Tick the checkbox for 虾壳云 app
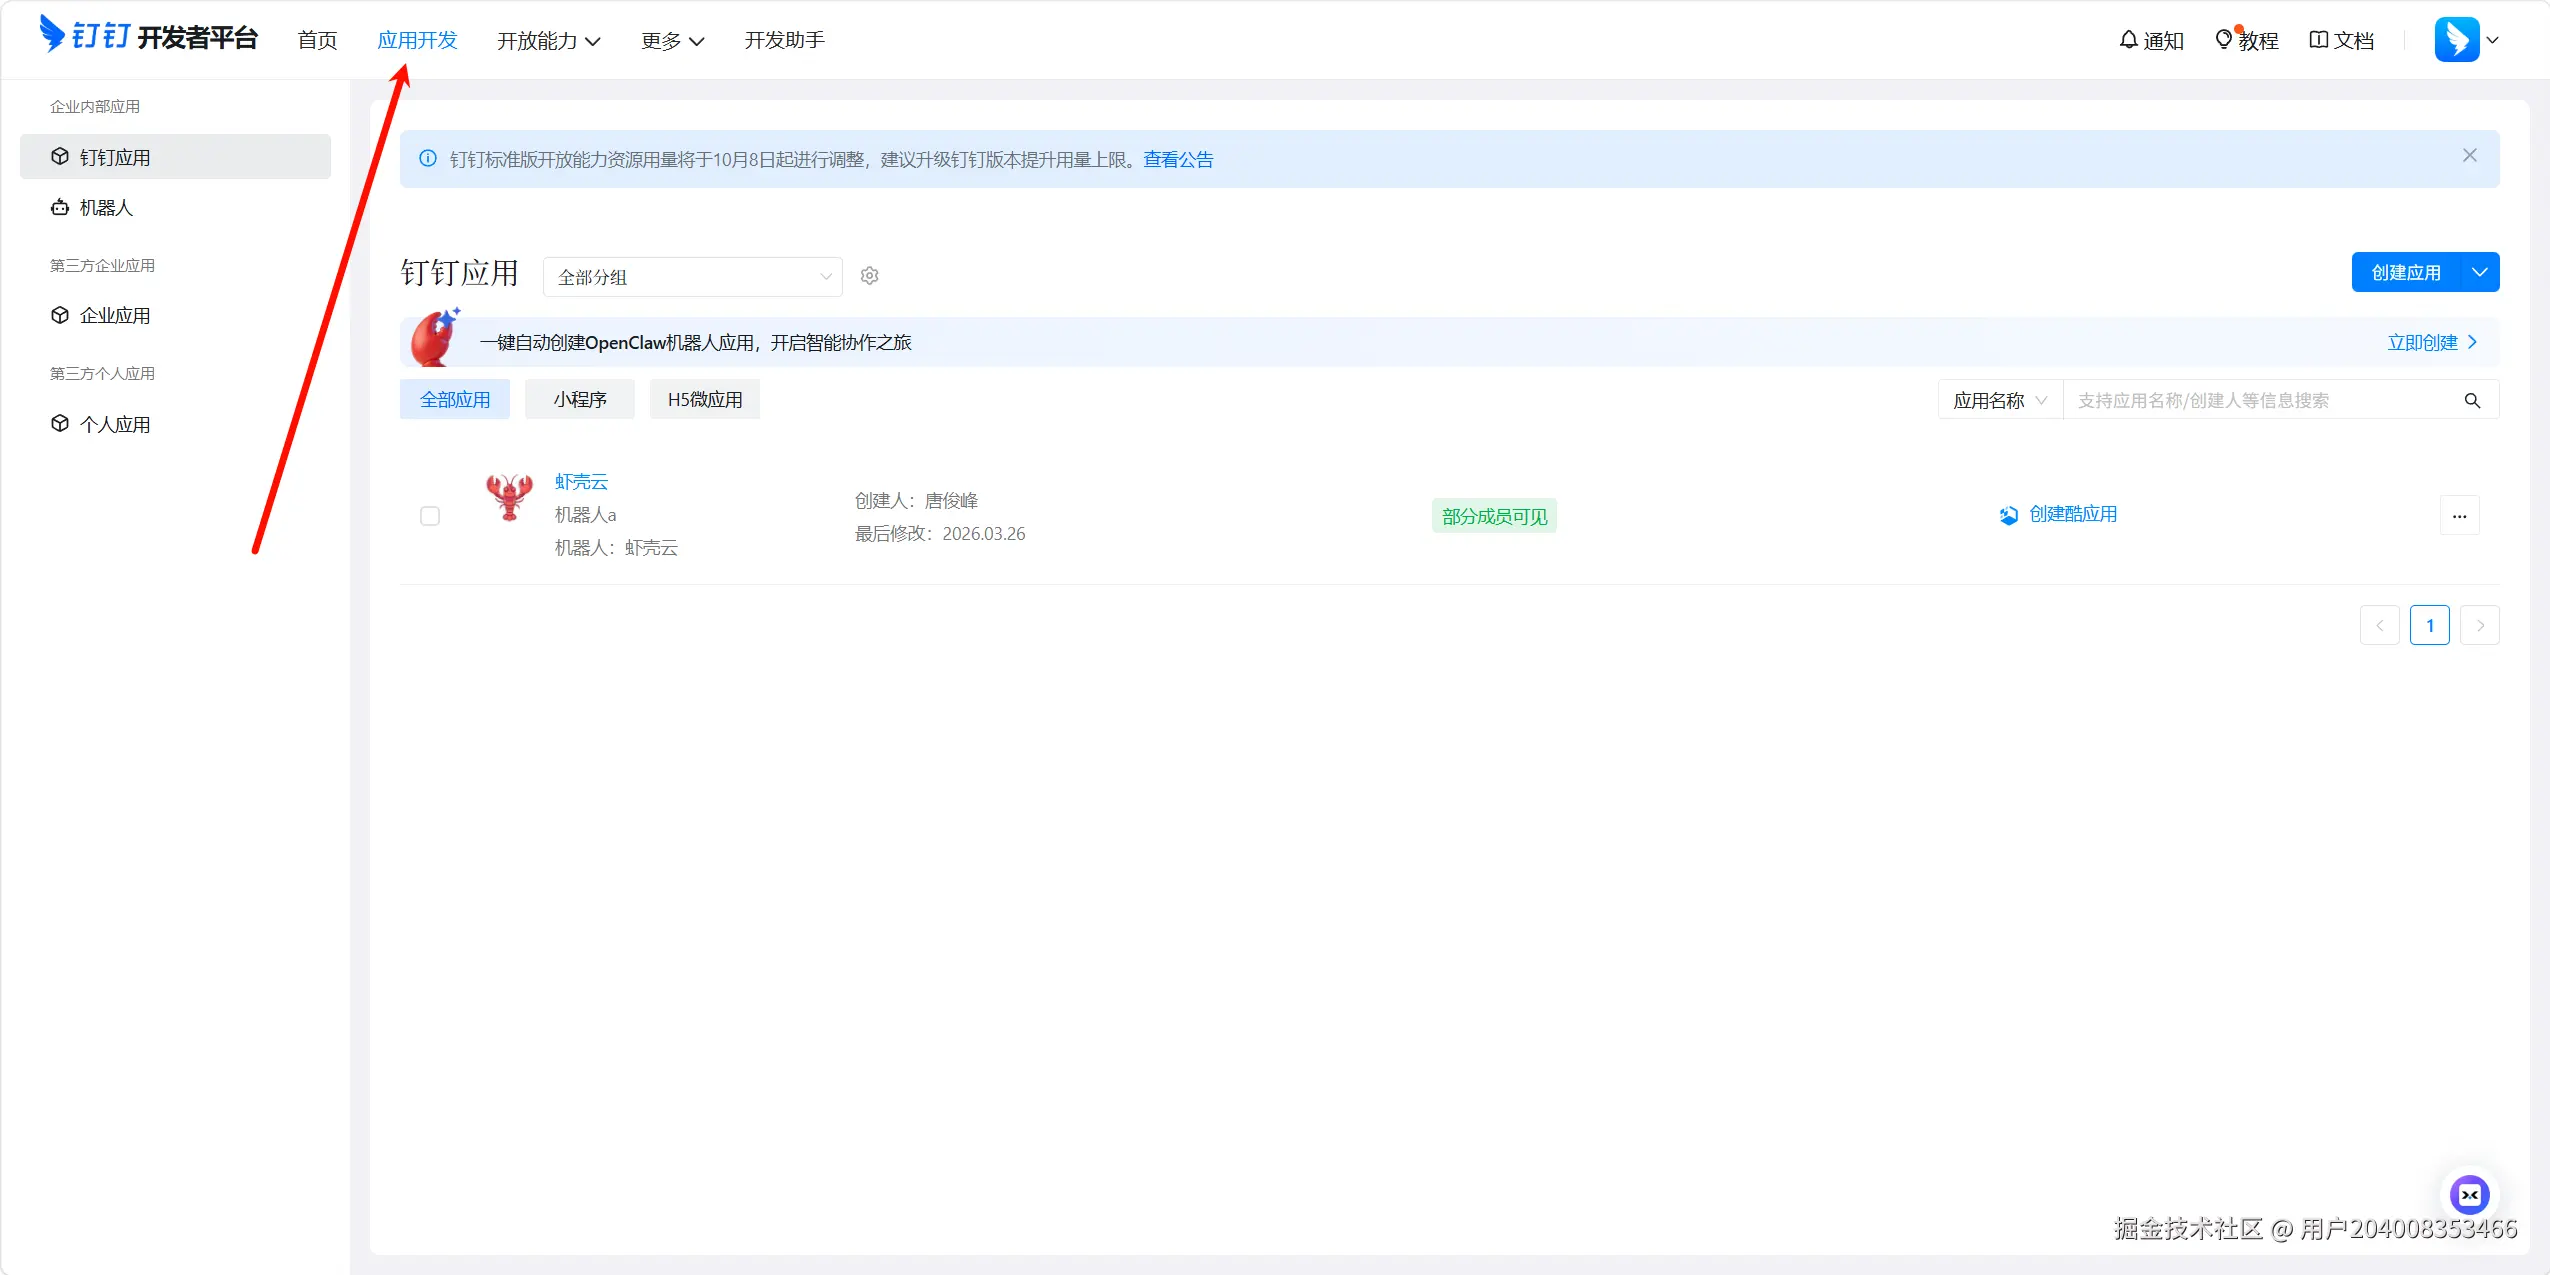The width and height of the screenshot is (2550, 1275). click(430, 516)
